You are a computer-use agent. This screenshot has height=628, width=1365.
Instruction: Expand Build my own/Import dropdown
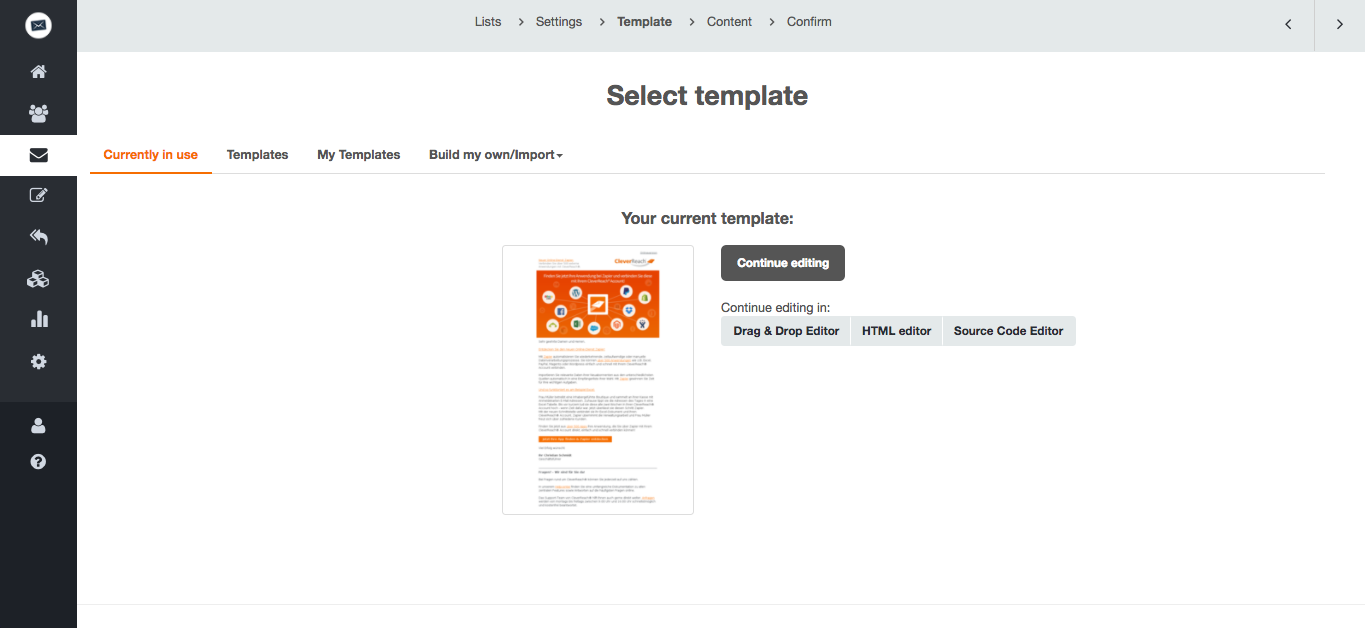click(x=496, y=155)
